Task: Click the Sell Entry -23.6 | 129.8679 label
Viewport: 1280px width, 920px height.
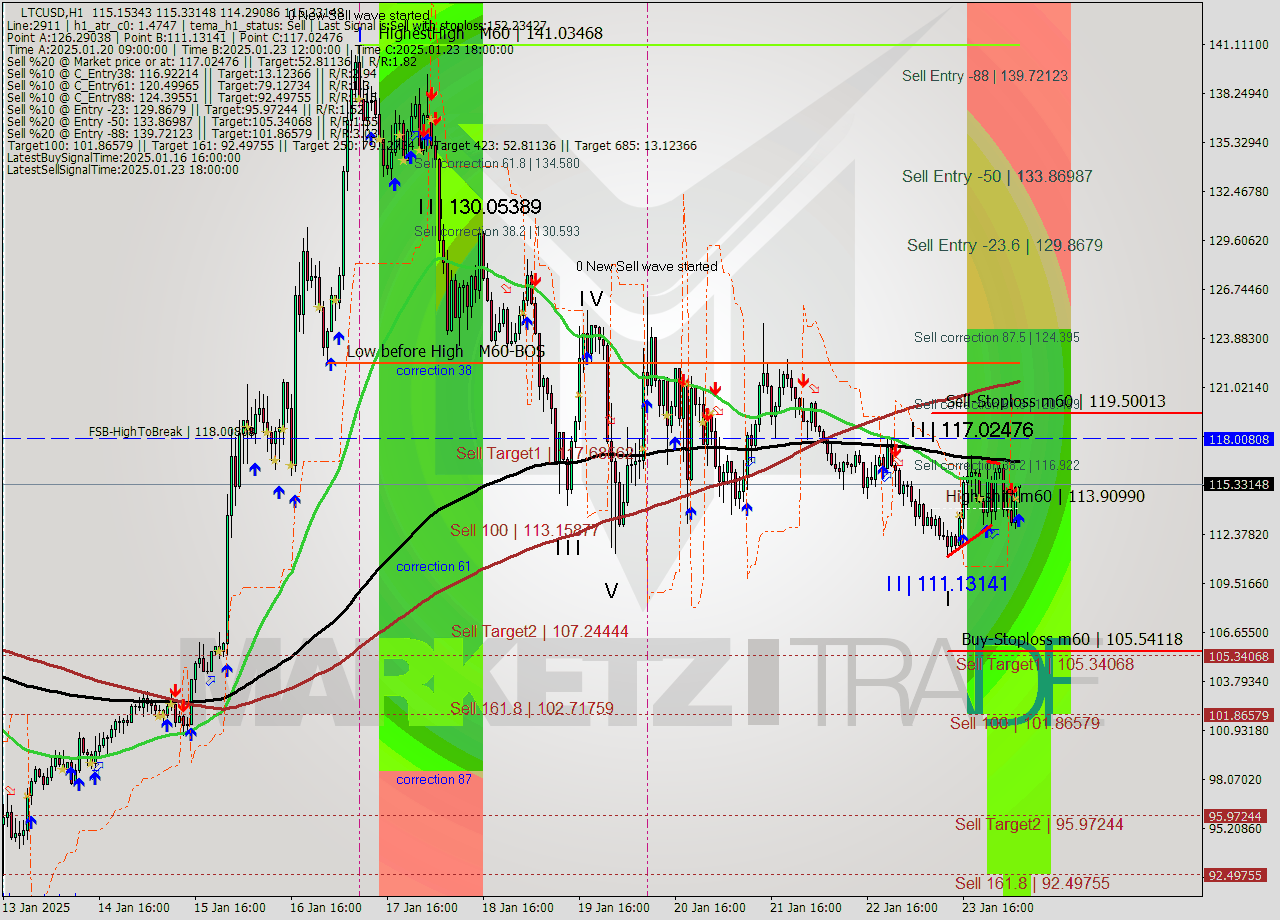Action: [1005, 245]
